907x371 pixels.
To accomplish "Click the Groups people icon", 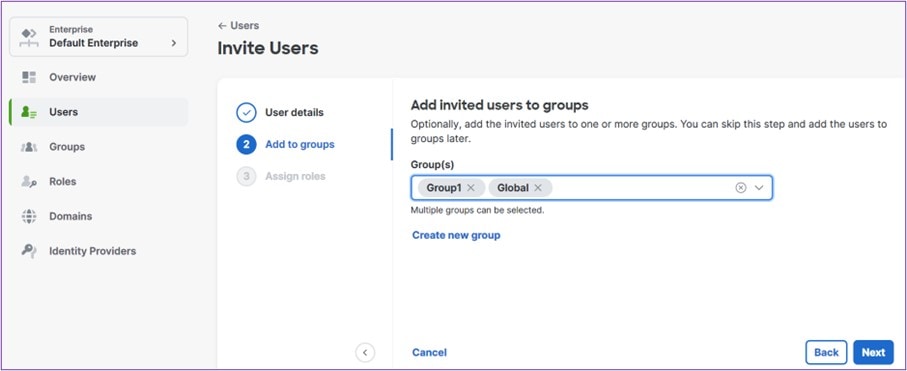I will tap(29, 147).
